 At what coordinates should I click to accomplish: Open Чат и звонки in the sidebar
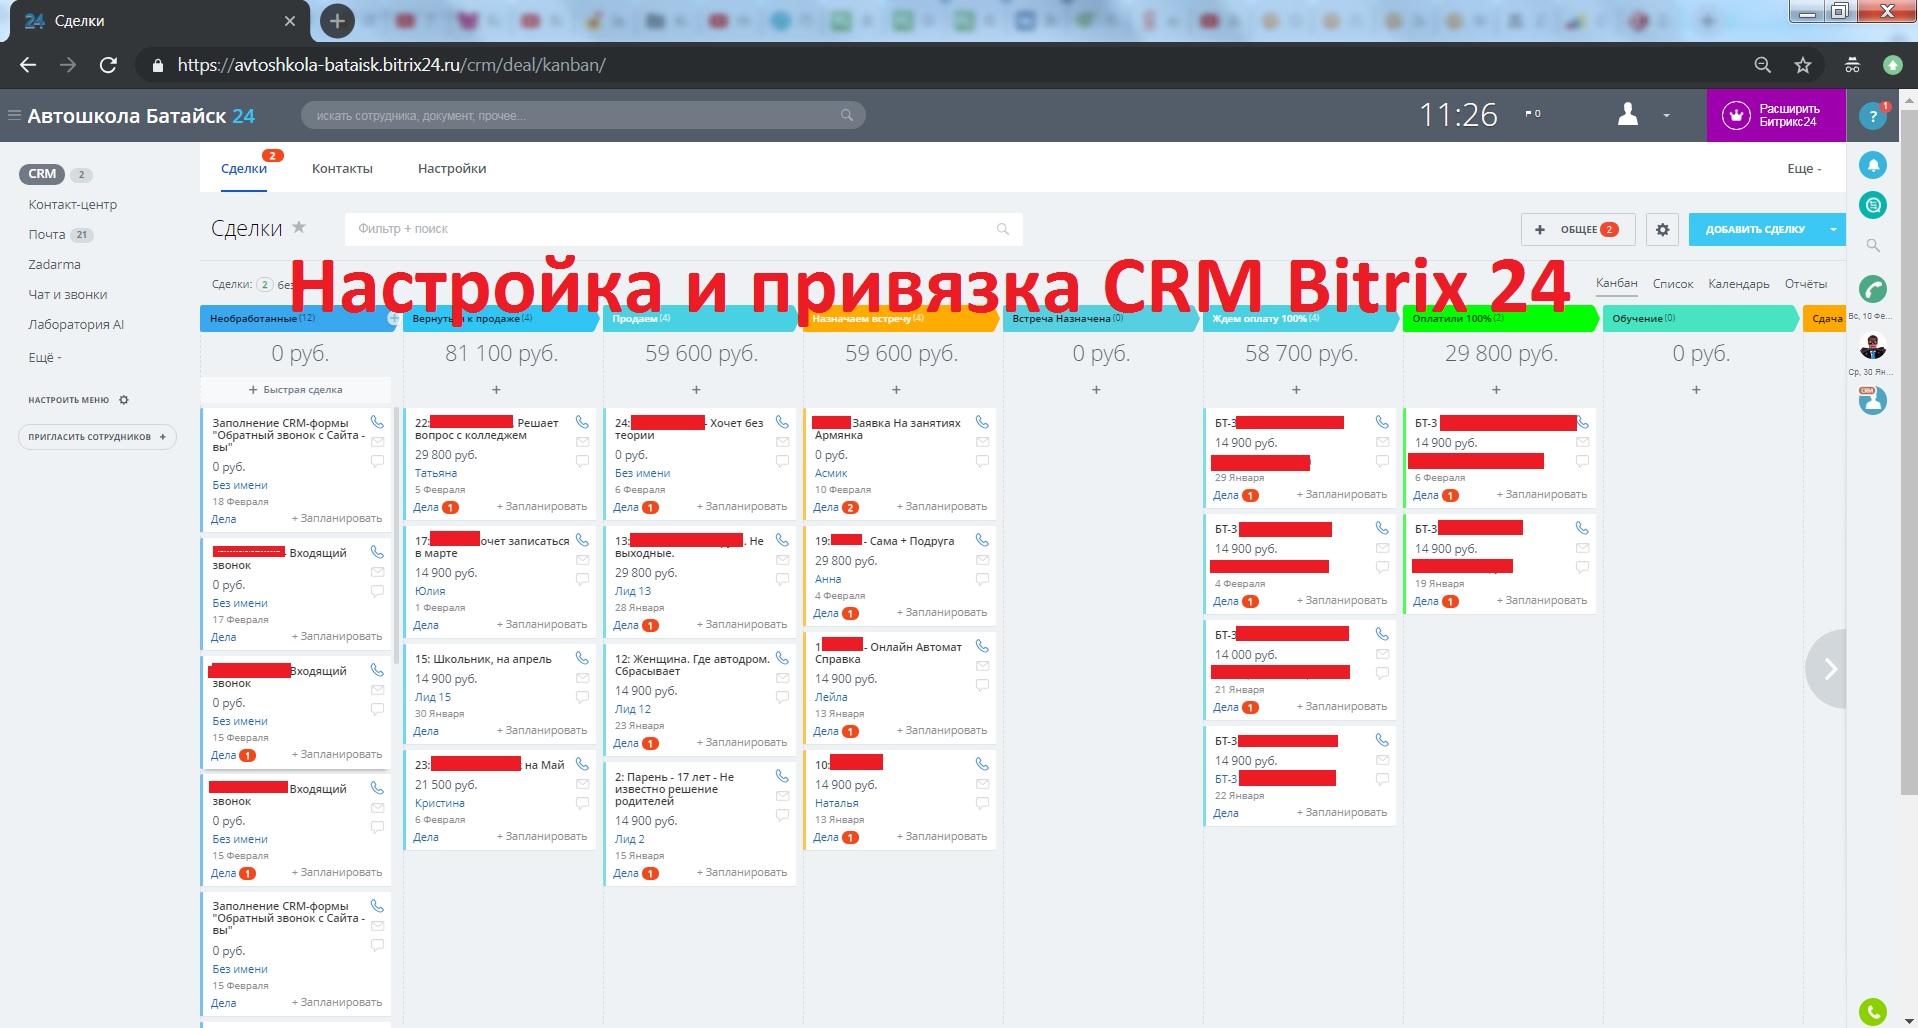[x=68, y=295]
